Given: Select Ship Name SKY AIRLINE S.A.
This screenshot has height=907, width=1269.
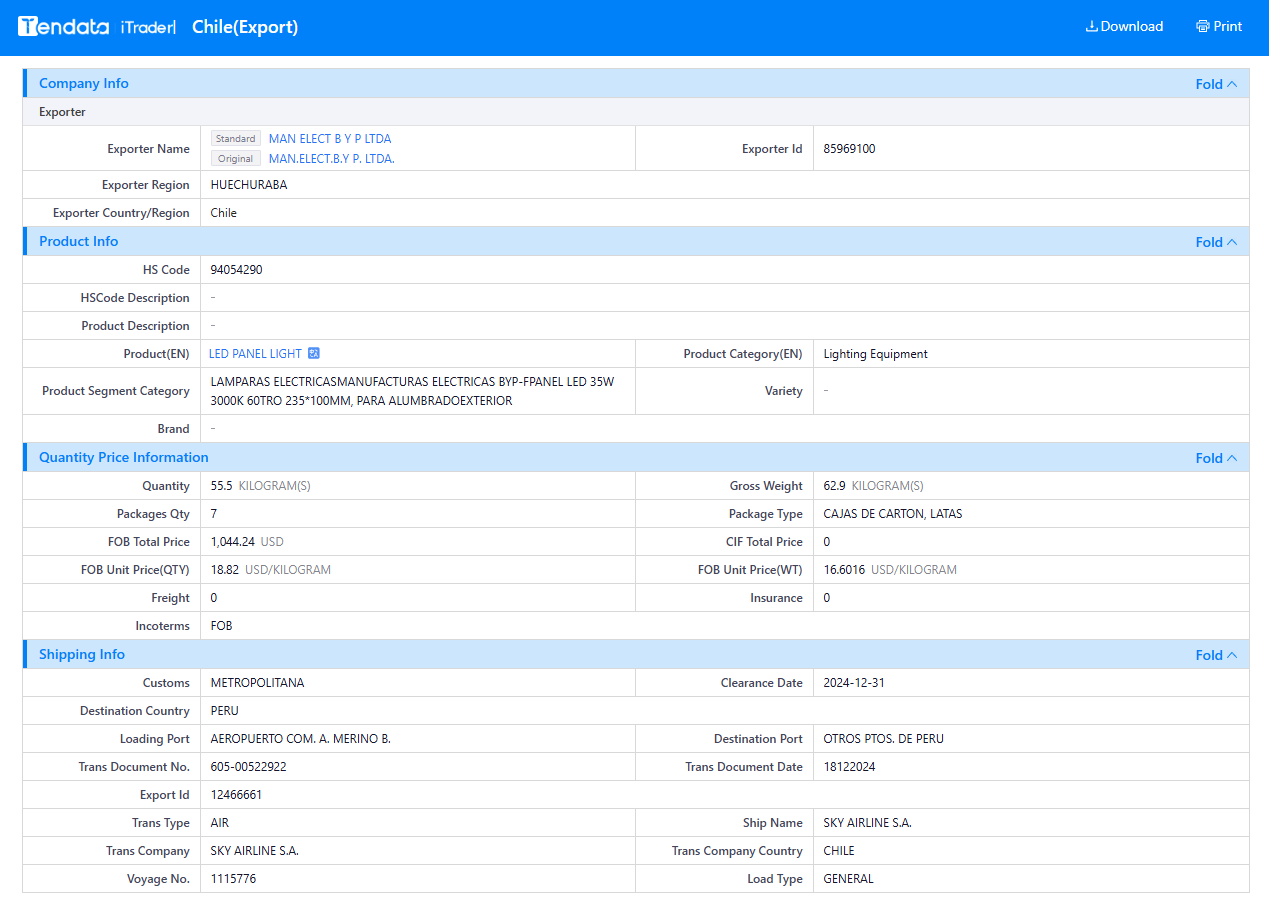Looking at the screenshot, I should click(868, 823).
